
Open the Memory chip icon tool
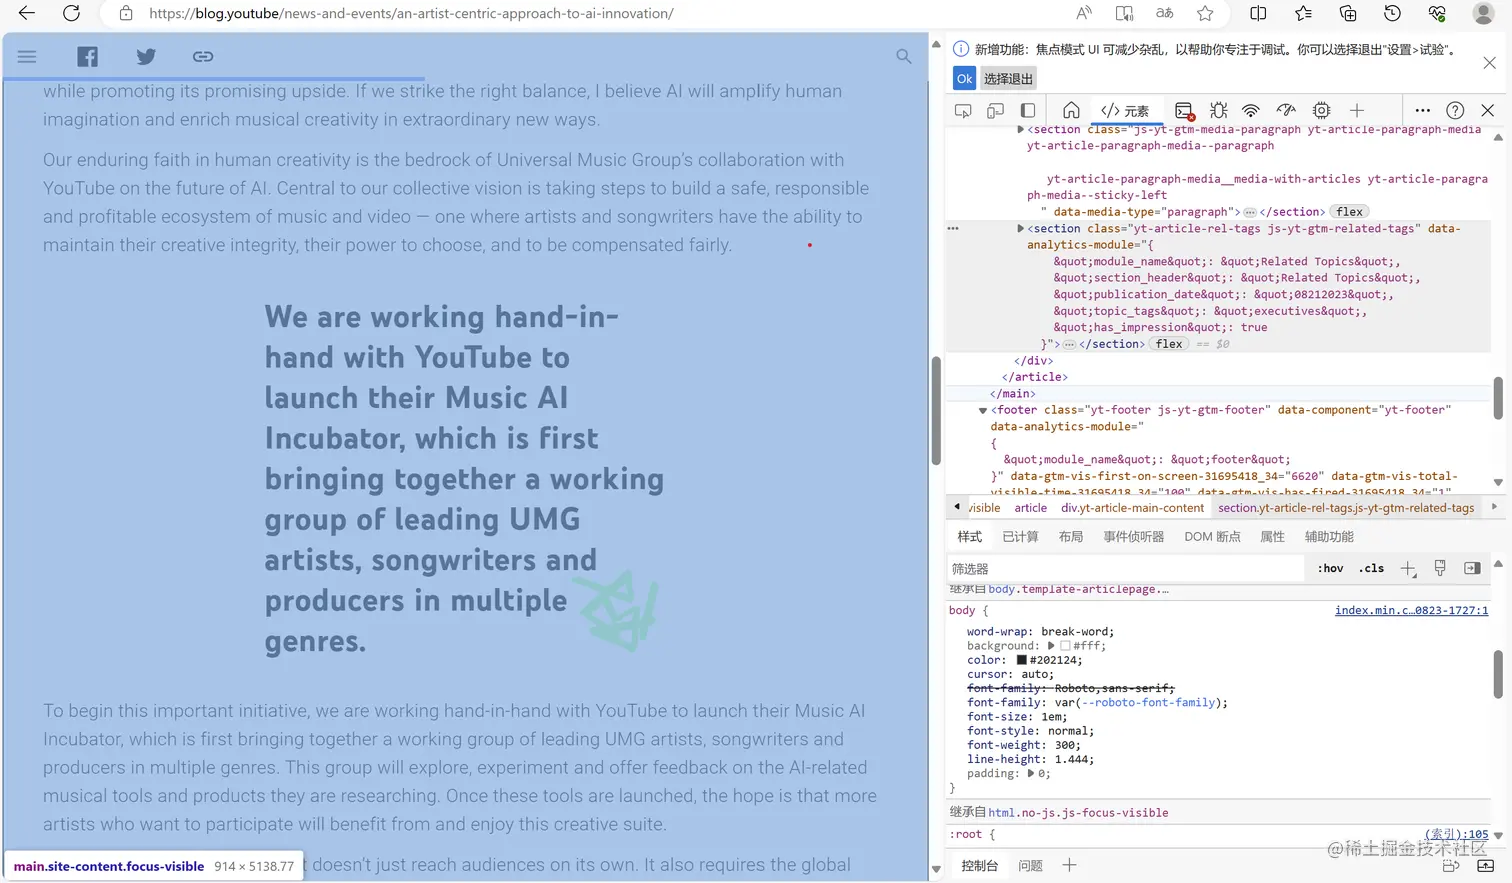click(x=1321, y=110)
